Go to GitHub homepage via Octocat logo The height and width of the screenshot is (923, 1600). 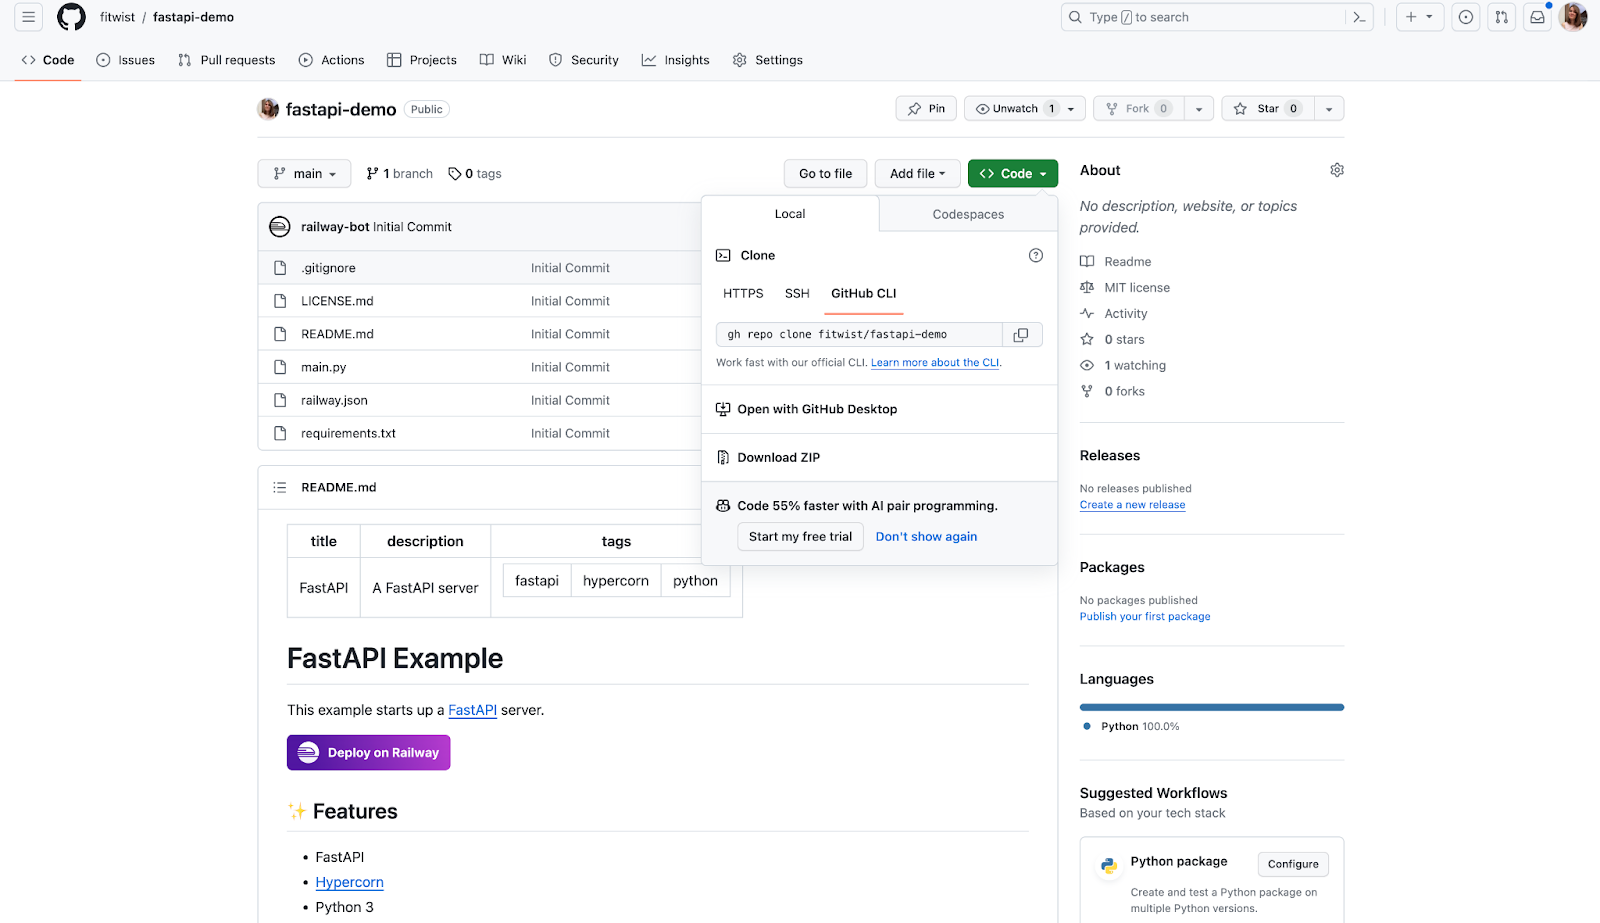71,17
